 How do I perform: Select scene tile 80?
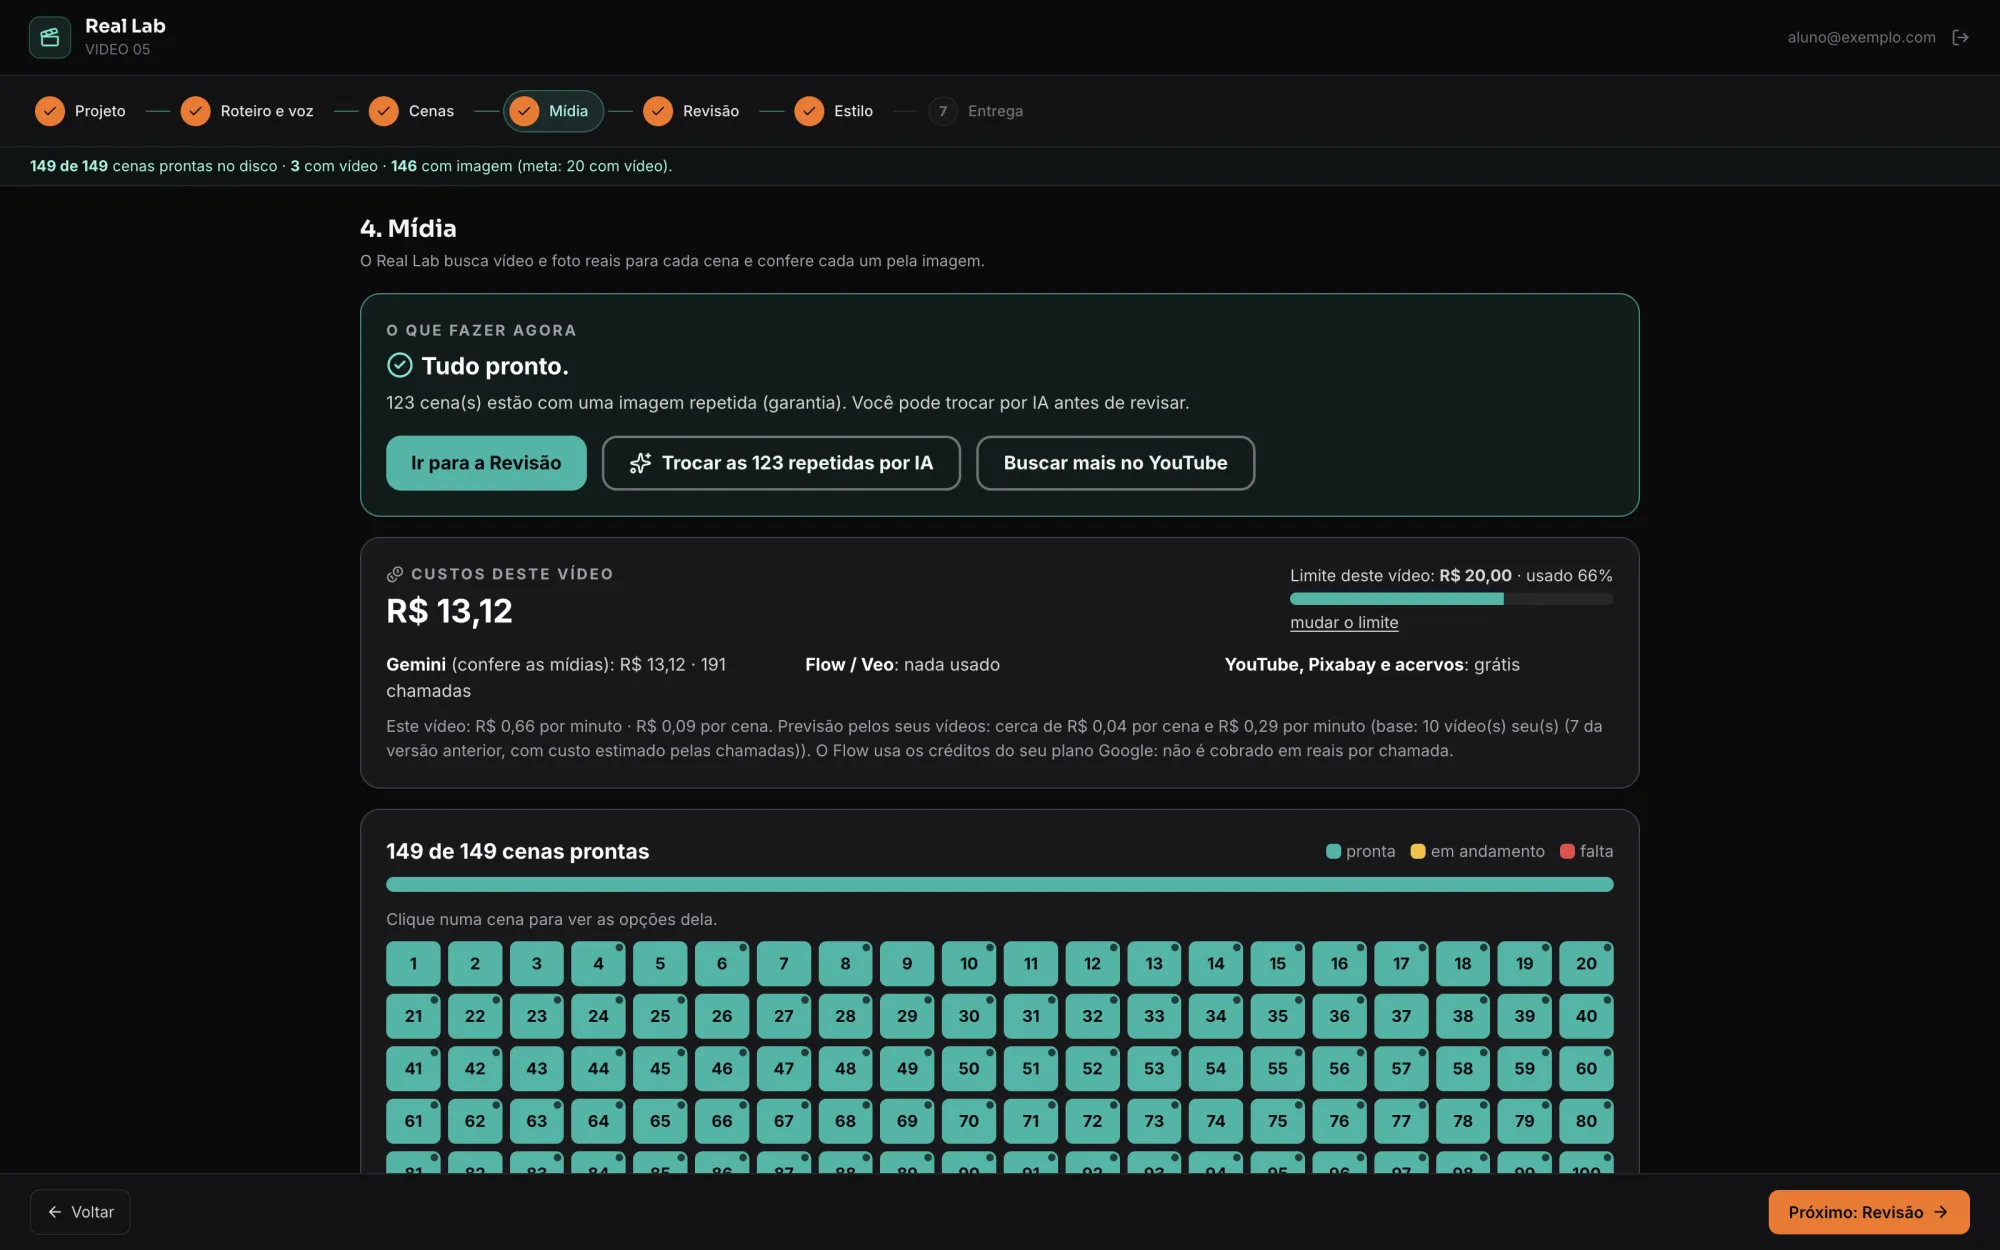[1586, 1121]
